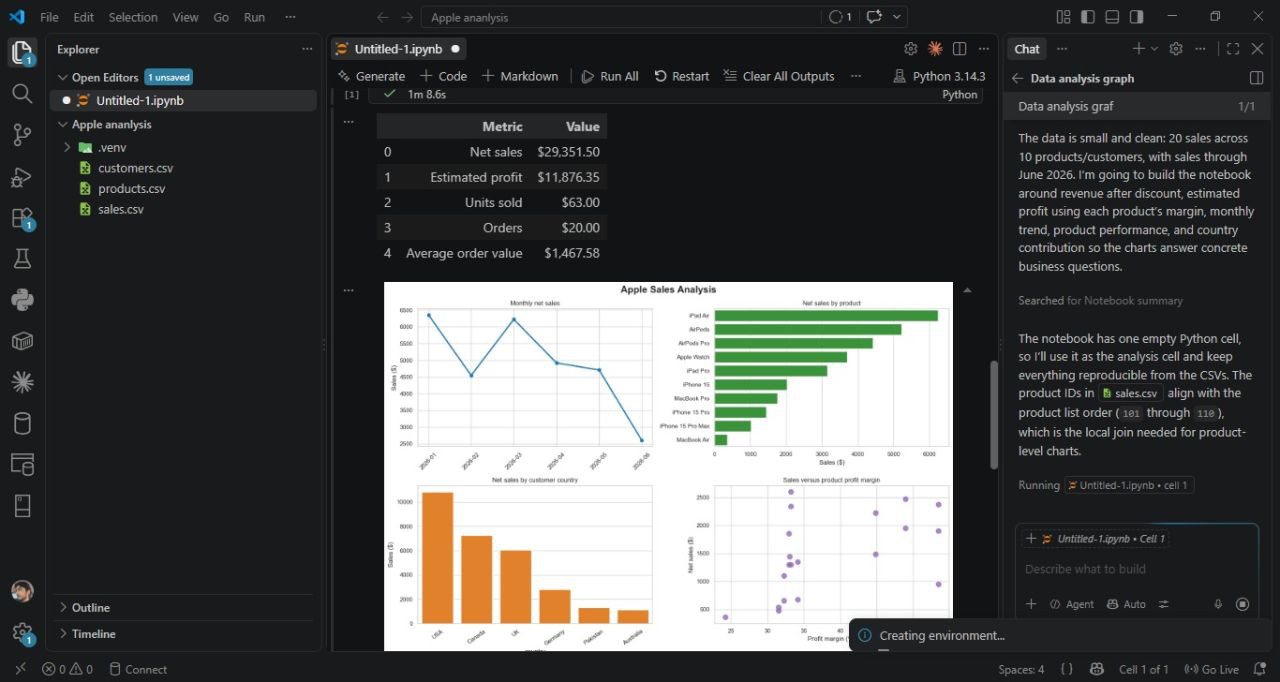Collapse the Apple ananlysis folder section

coord(112,125)
